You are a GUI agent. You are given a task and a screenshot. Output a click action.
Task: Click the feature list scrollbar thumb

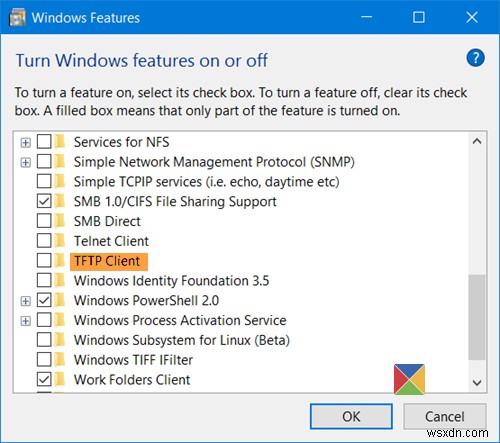click(x=477, y=317)
